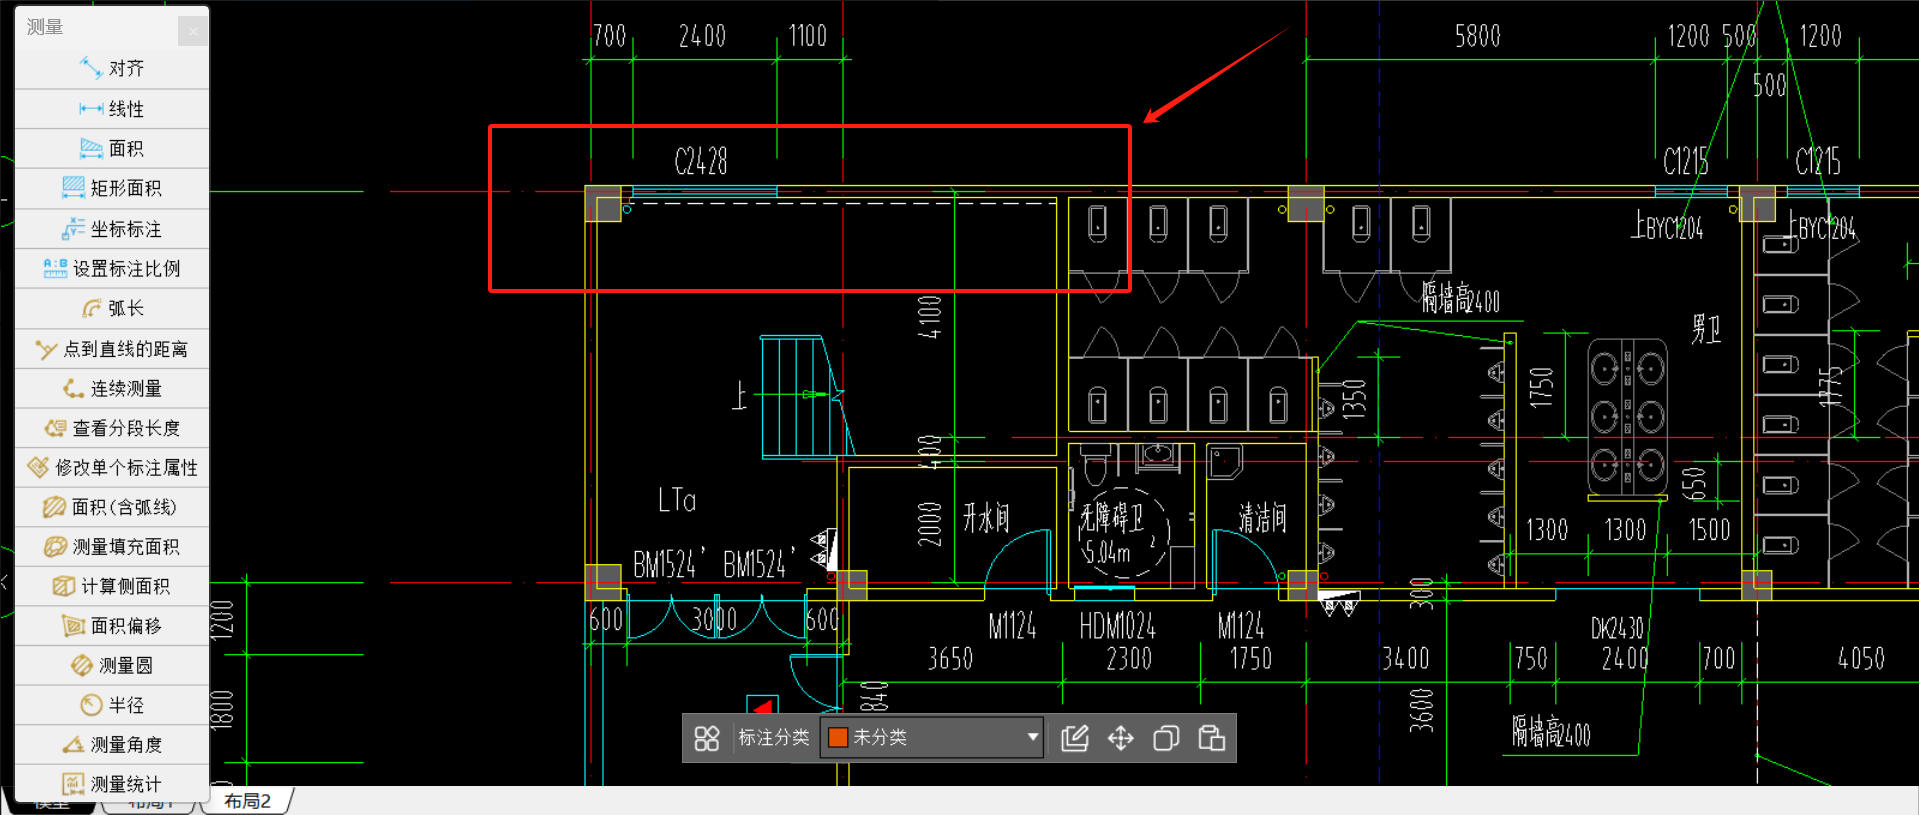This screenshot has height=815, width=1919.
Task: Choose the 面积 area measurement tool
Action: [x=112, y=148]
